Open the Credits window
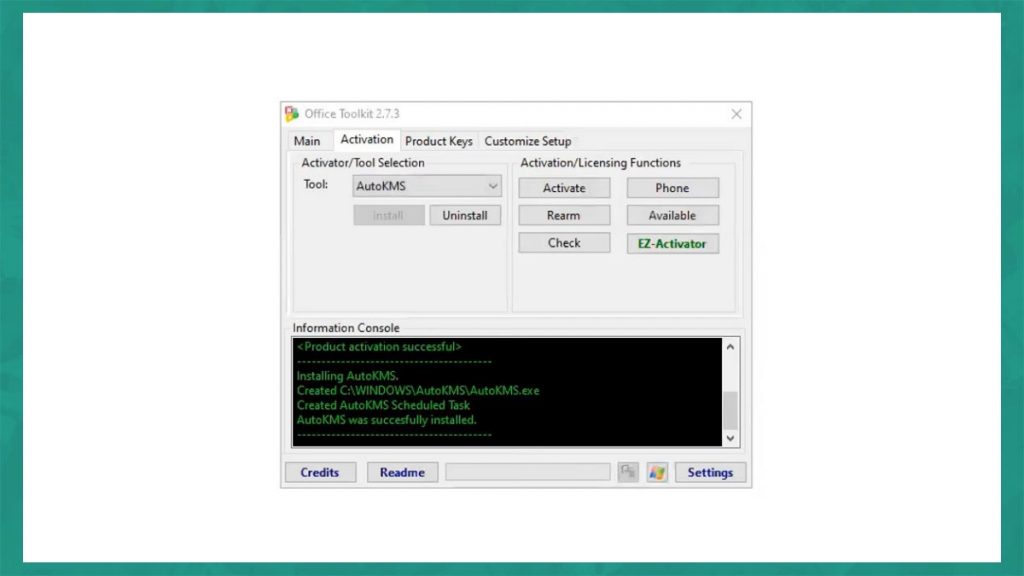 (320, 472)
